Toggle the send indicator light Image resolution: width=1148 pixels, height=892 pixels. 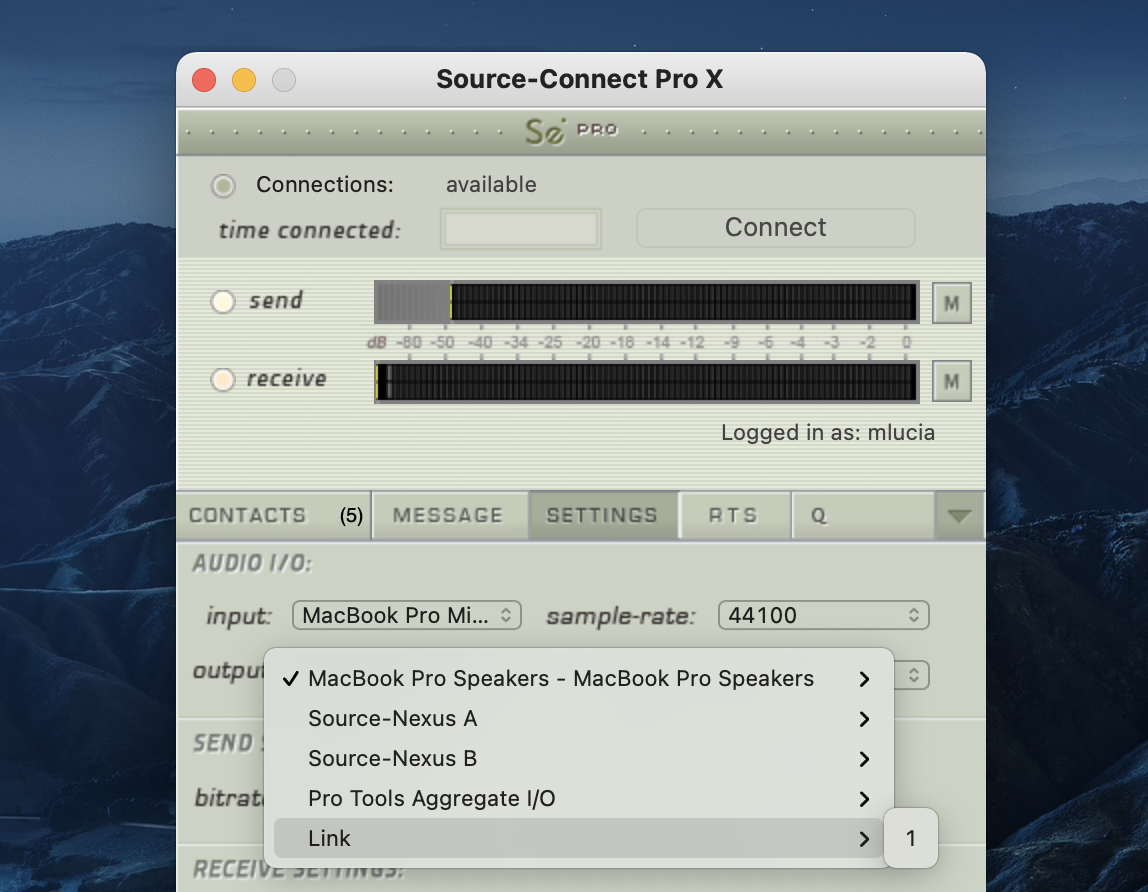(223, 301)
